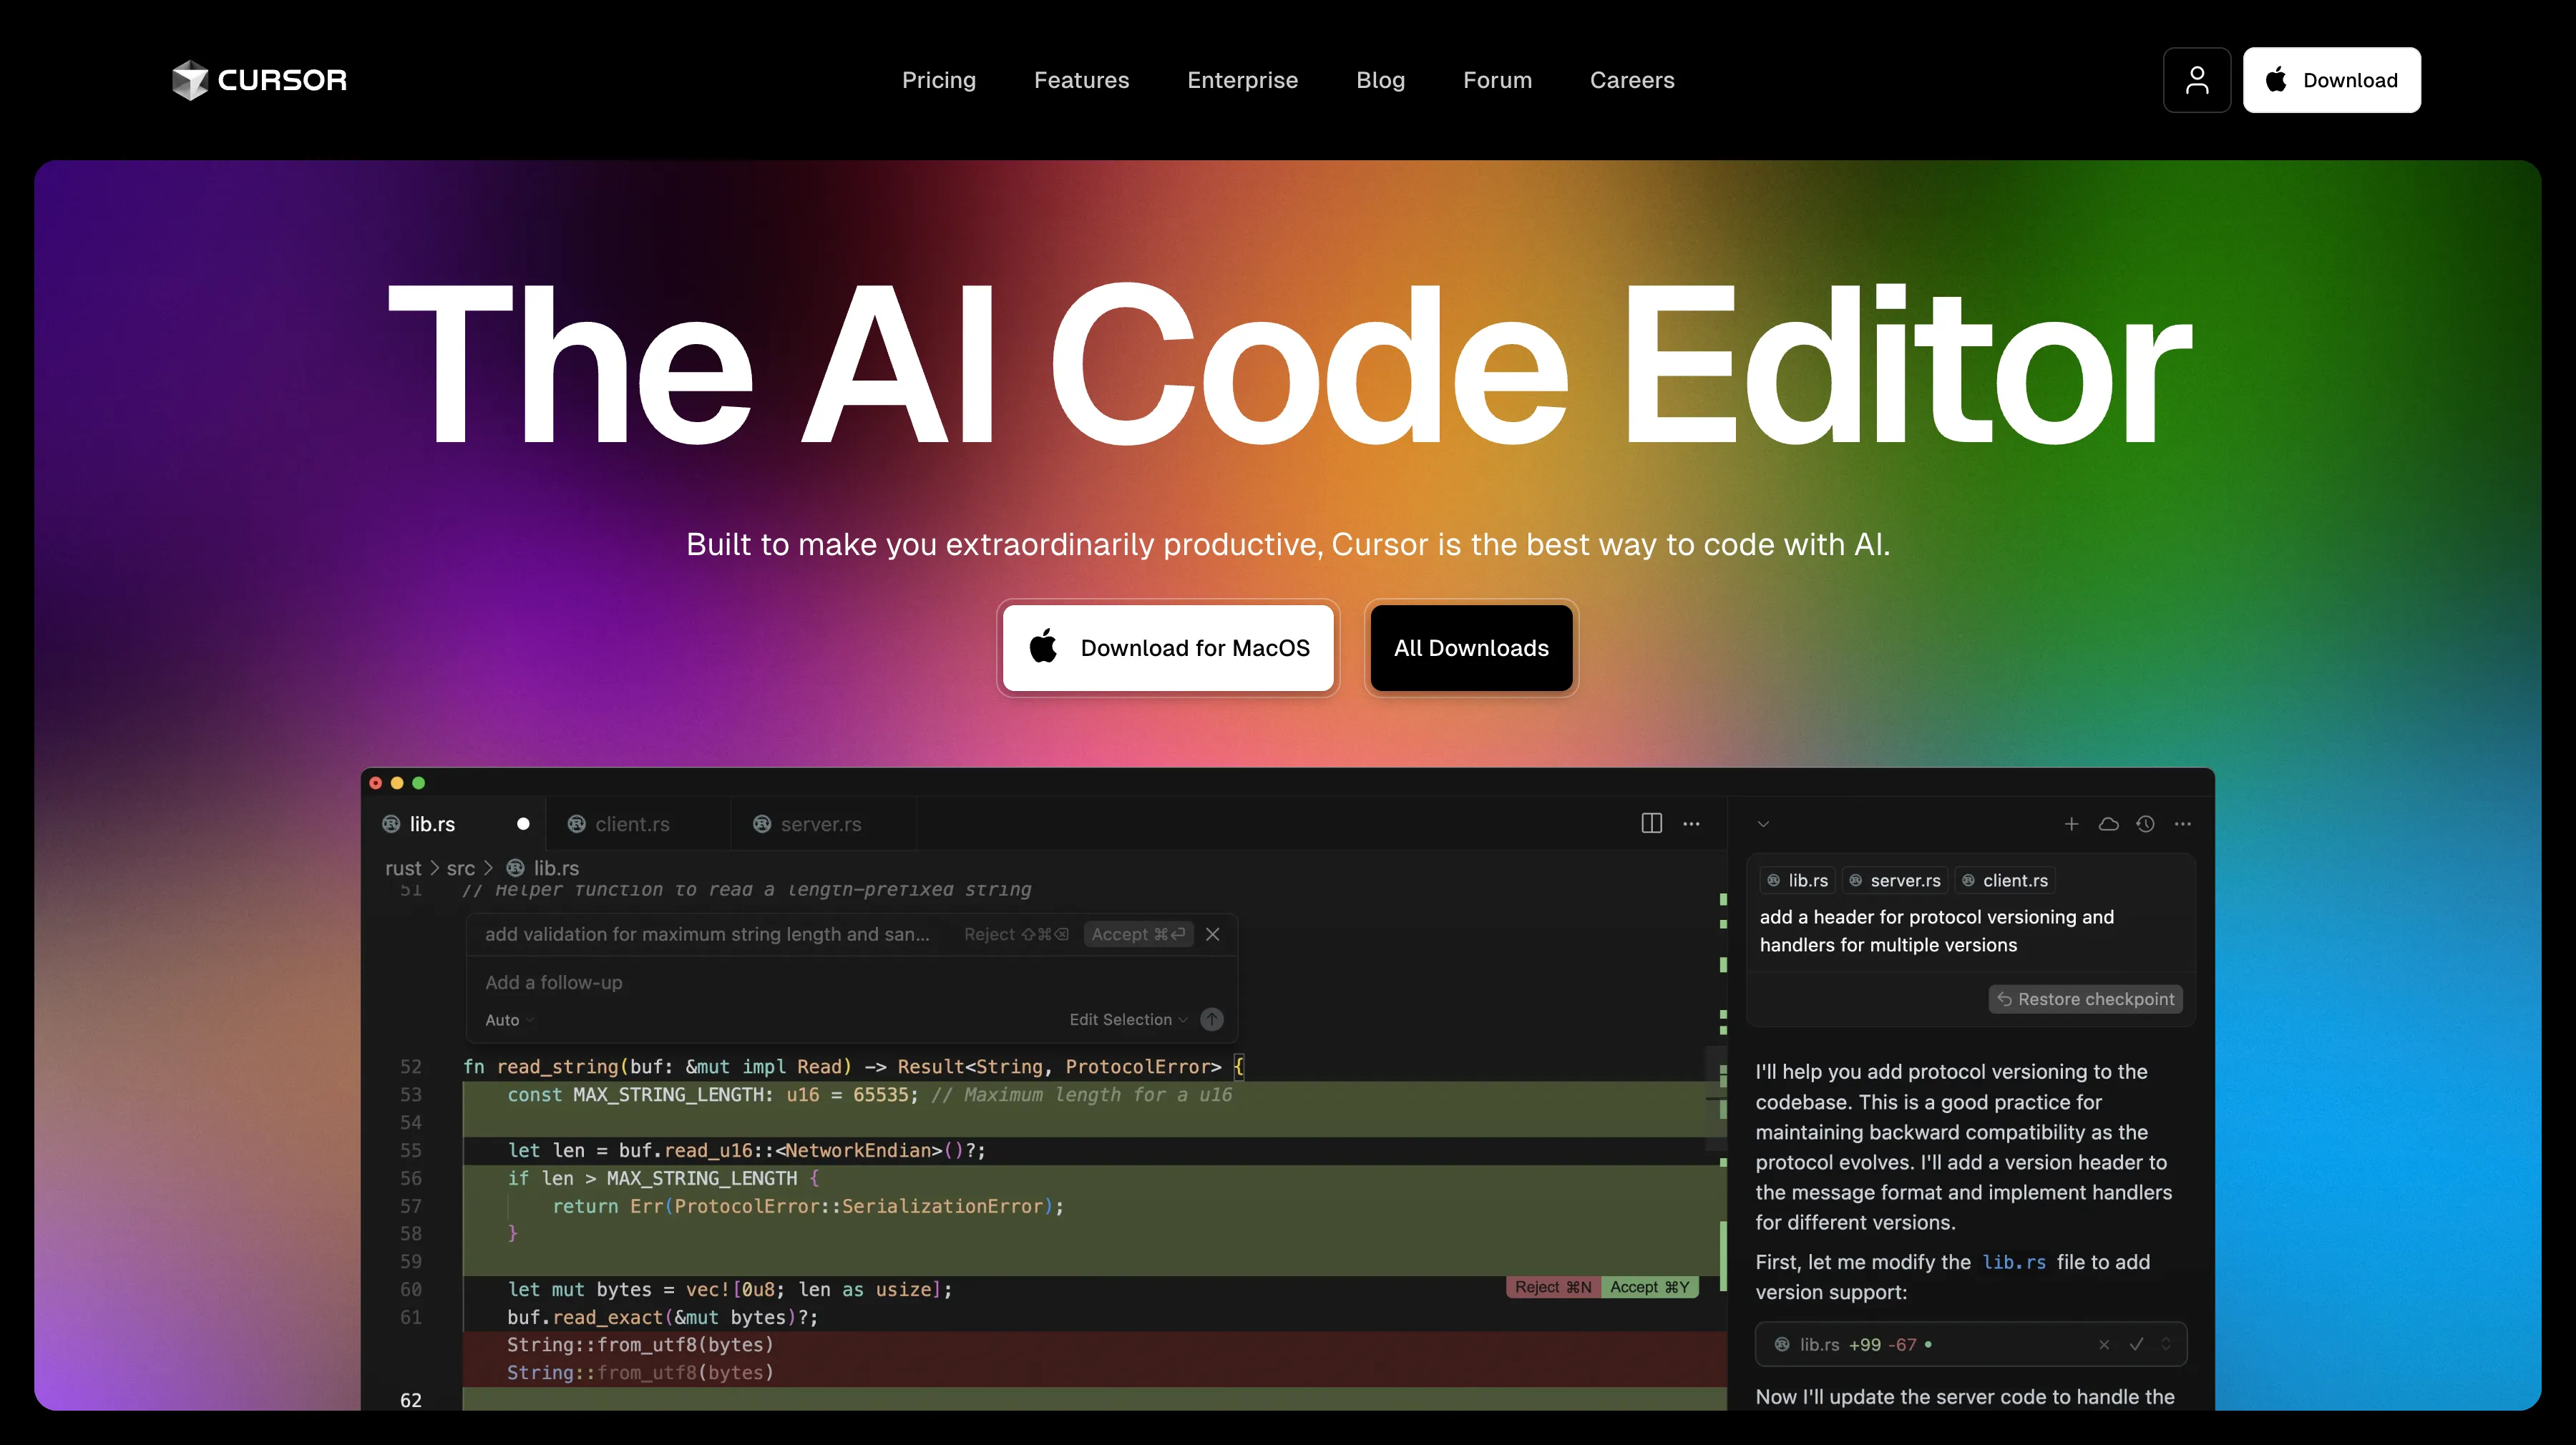Screen dimensions: 2576x1445
Task: Click the read_string function name on line 52
Action: tap(557, 1067)
